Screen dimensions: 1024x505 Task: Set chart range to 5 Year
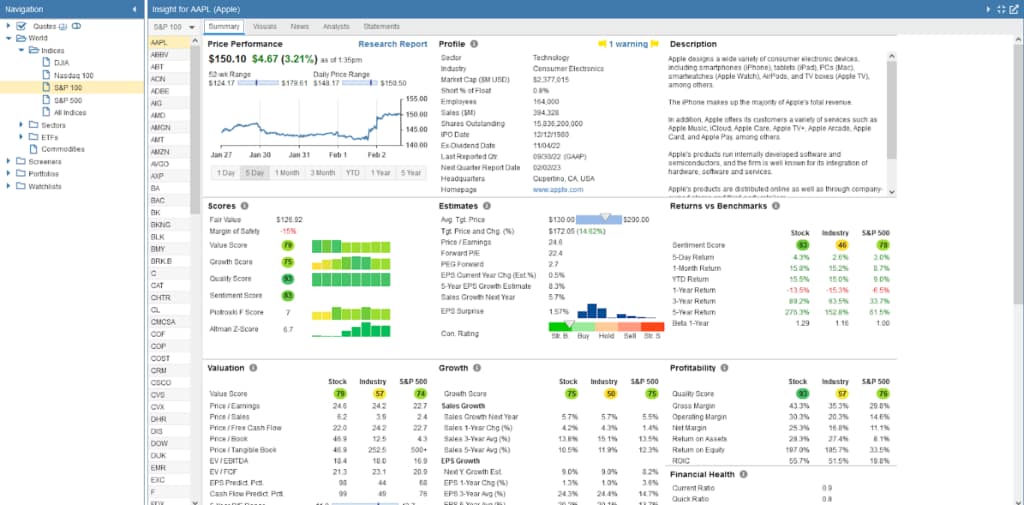[411, 172]
